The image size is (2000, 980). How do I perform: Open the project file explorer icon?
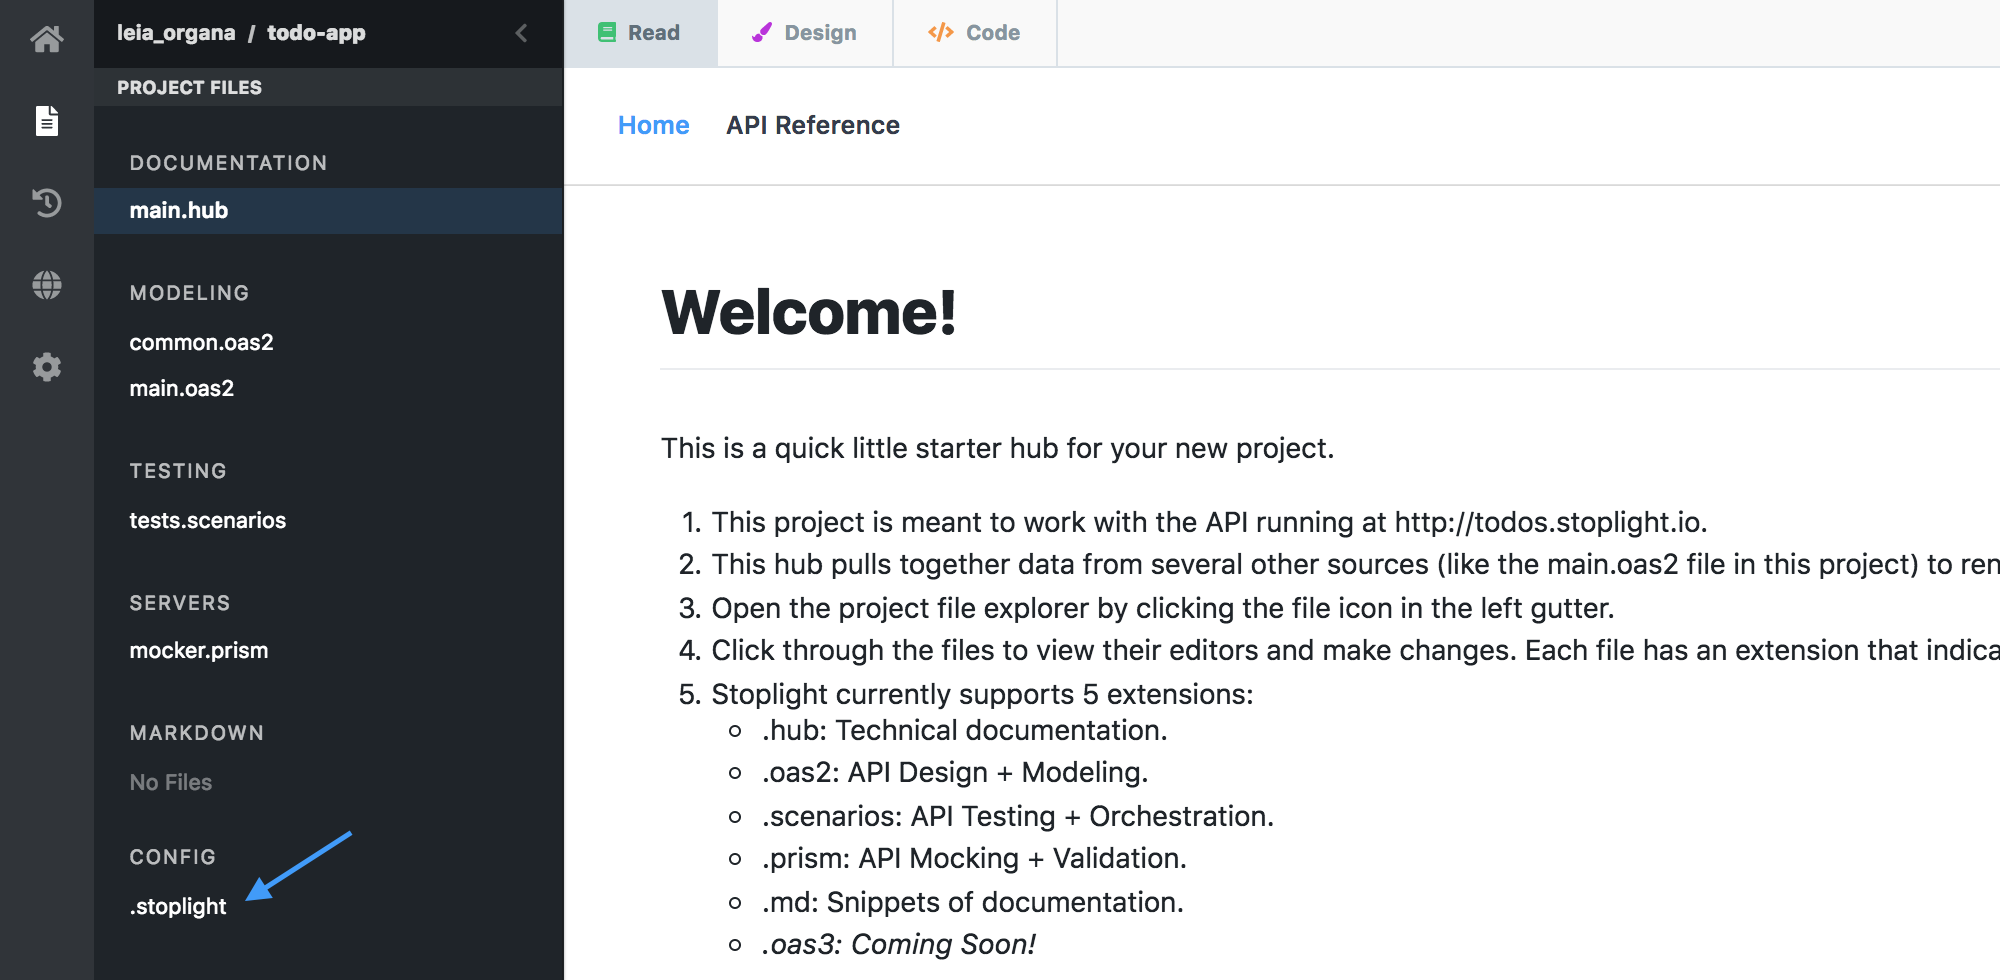click(47, 121)
